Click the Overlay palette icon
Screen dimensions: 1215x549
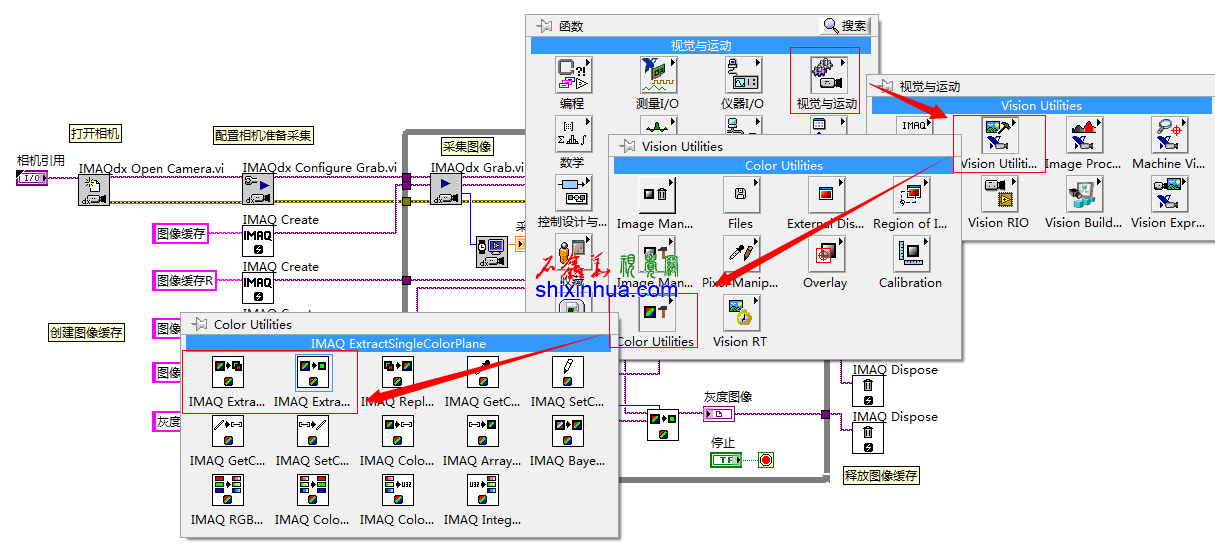pyautogui.click(x=825, y=254)
